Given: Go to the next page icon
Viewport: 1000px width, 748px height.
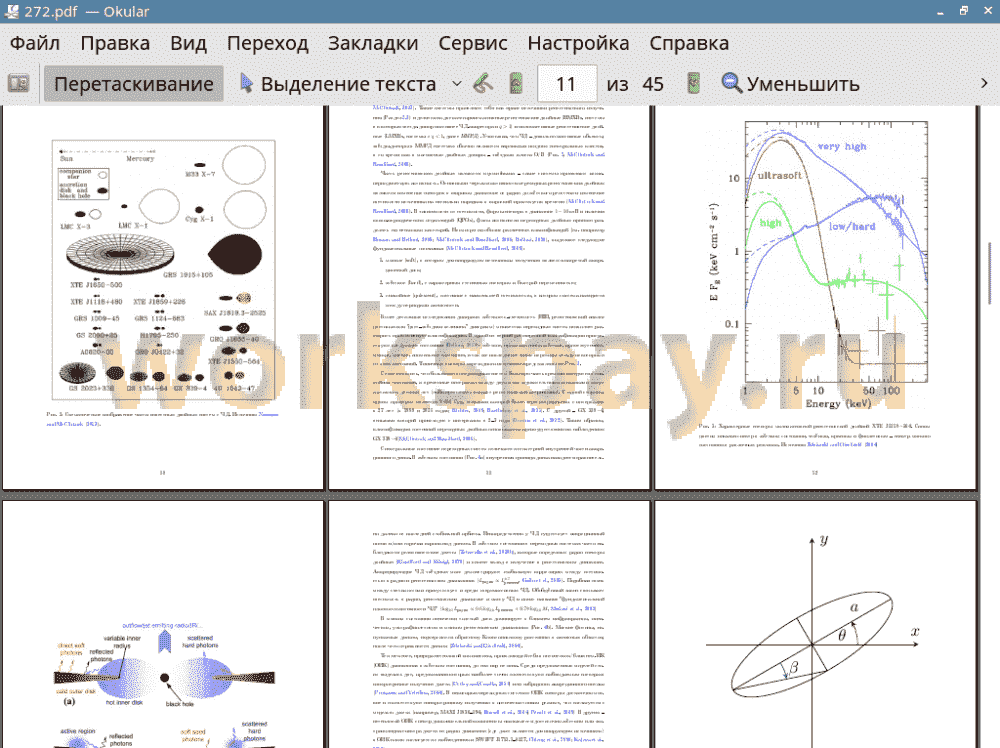Looking at the screenshot, I should pos(693,84).
